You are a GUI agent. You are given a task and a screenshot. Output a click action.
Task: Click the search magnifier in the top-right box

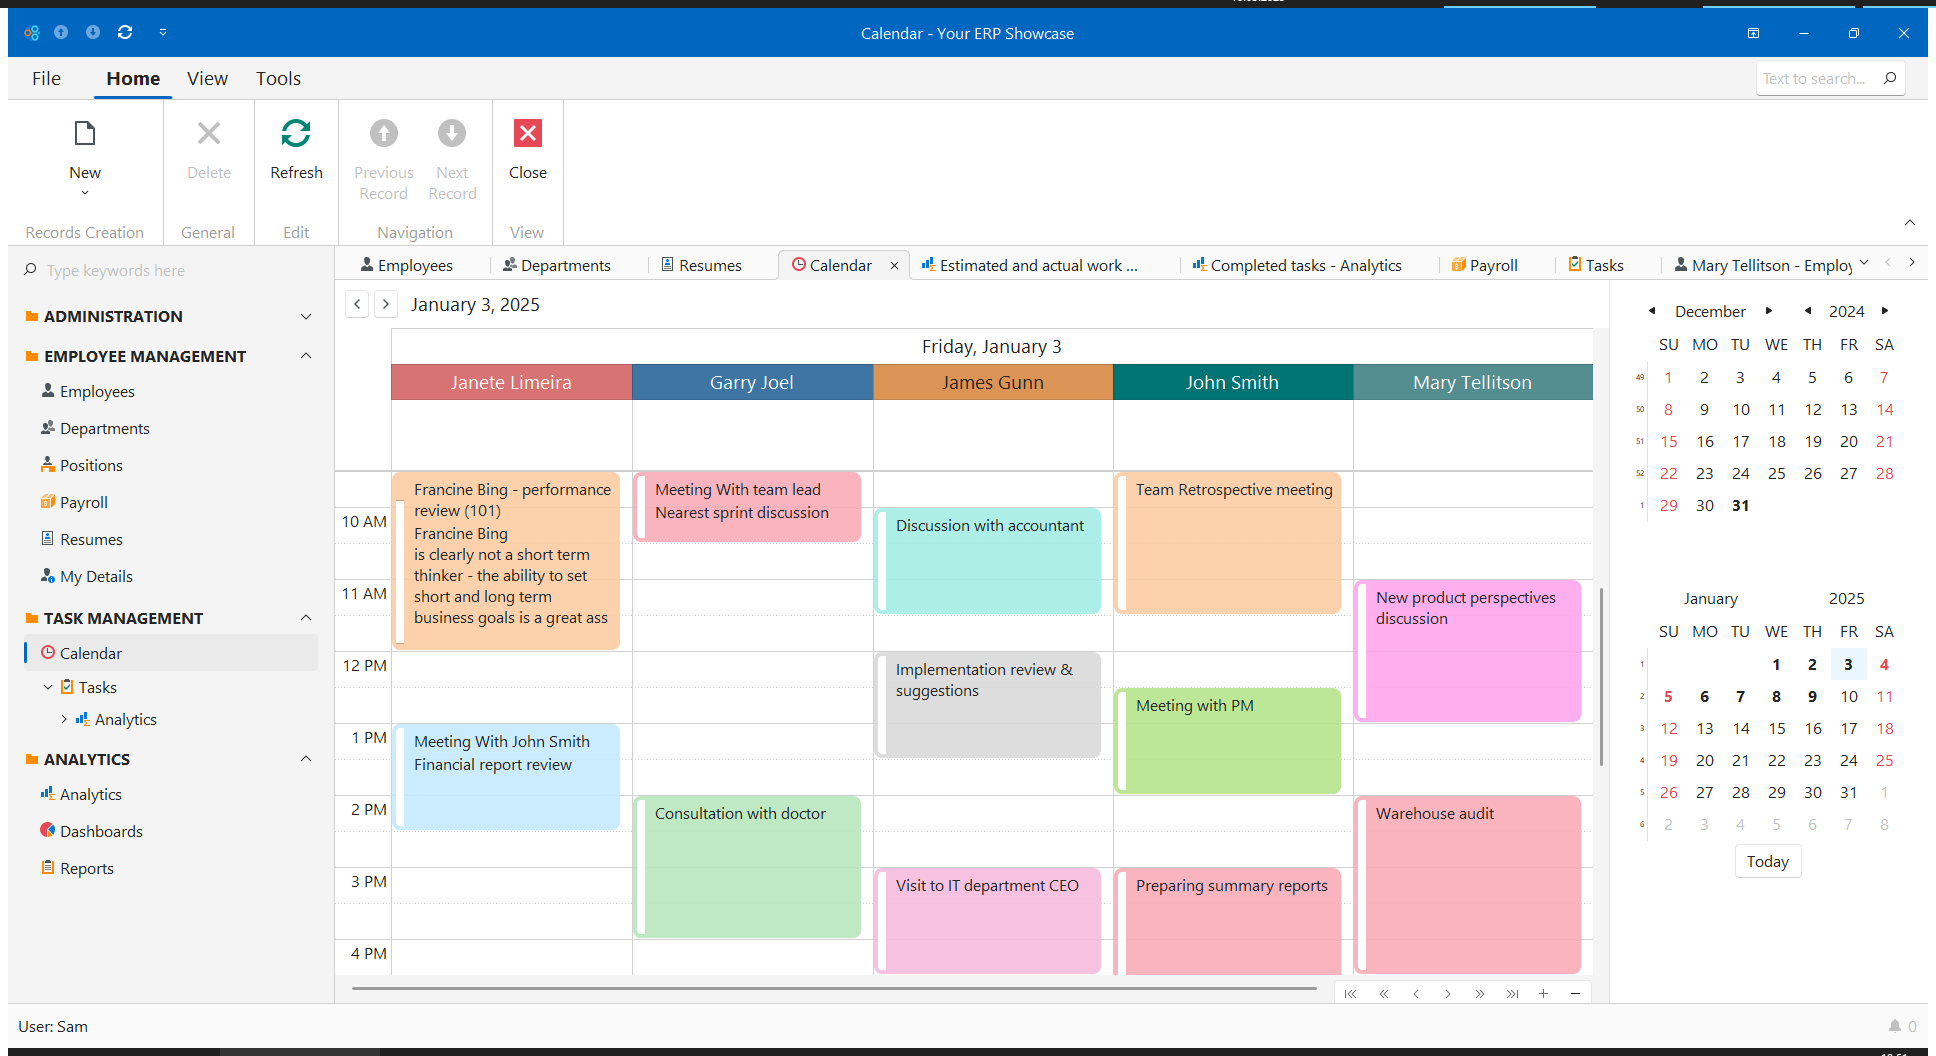click(x=1889, y=78)
